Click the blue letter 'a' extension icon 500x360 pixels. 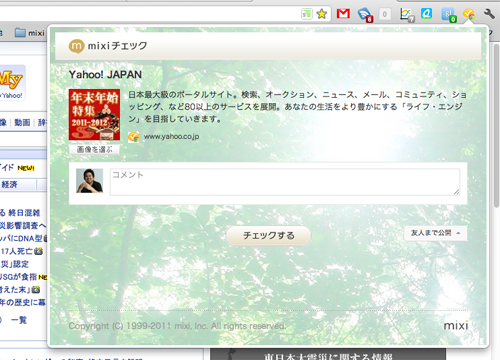pos(426,14)
